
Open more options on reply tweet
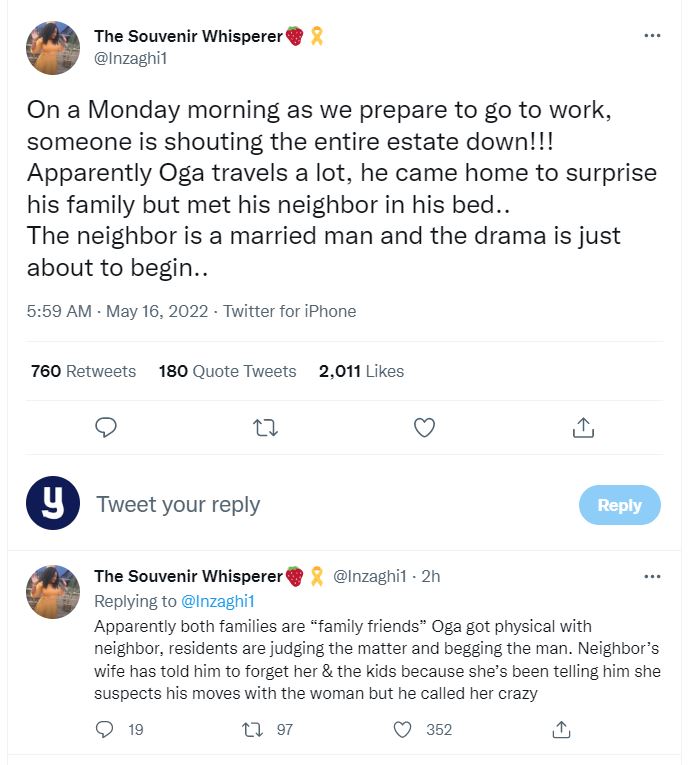point(652,577)
